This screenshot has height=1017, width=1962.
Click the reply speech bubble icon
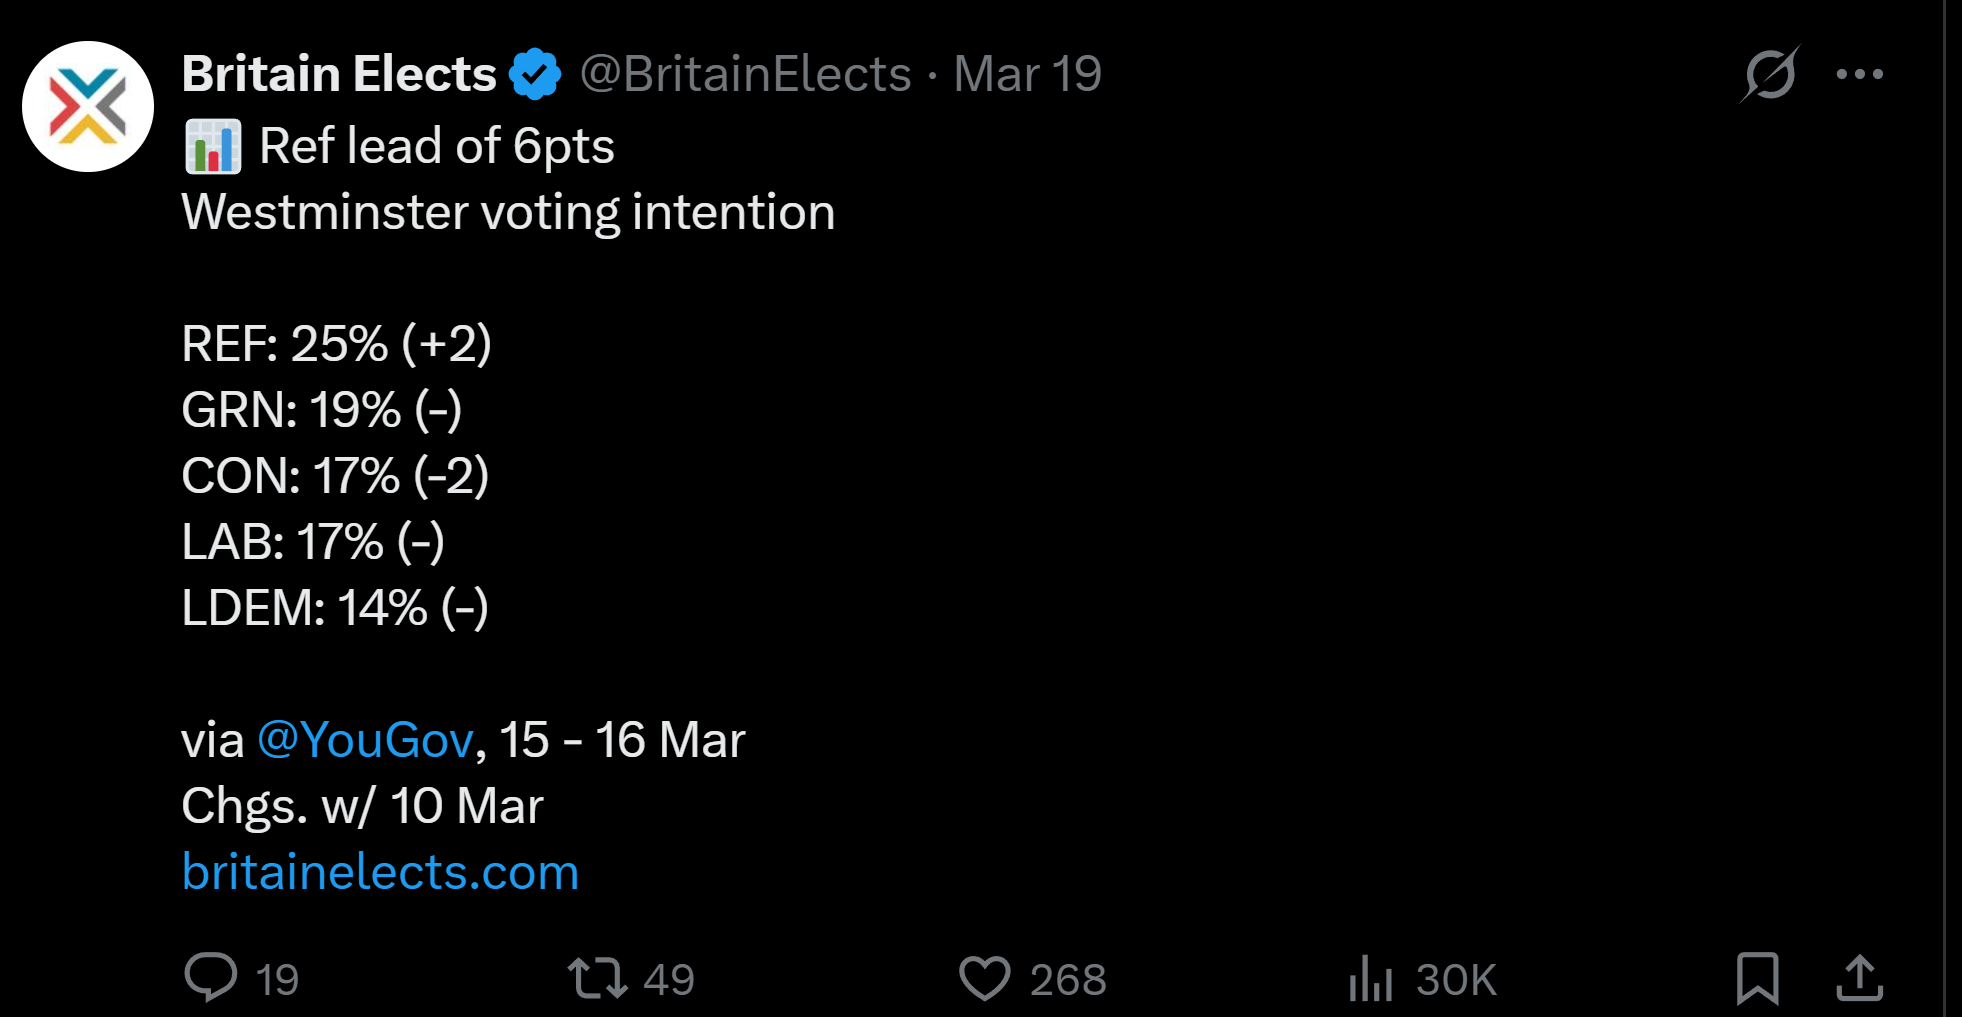(x=211, y=977)
